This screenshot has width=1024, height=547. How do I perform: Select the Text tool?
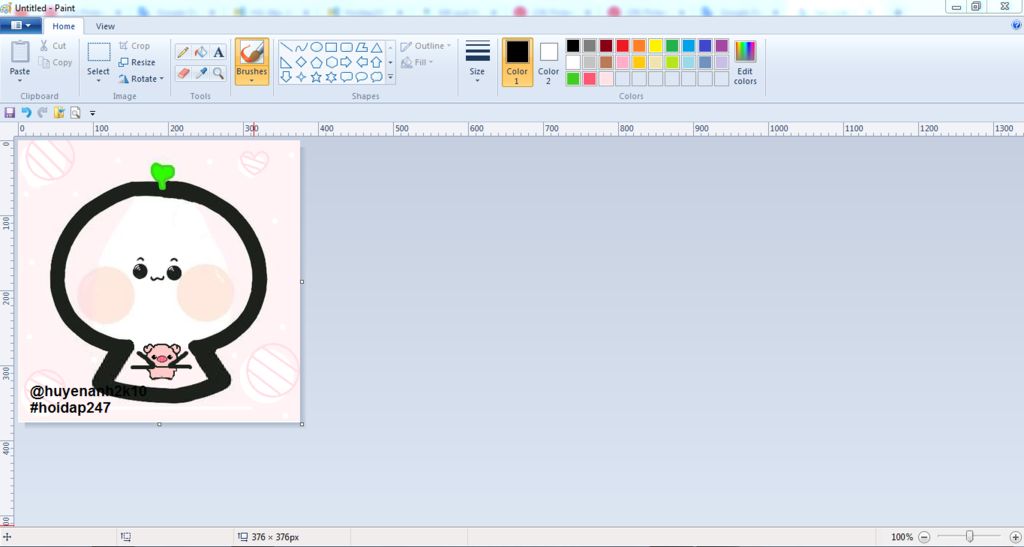coord(218,53)
